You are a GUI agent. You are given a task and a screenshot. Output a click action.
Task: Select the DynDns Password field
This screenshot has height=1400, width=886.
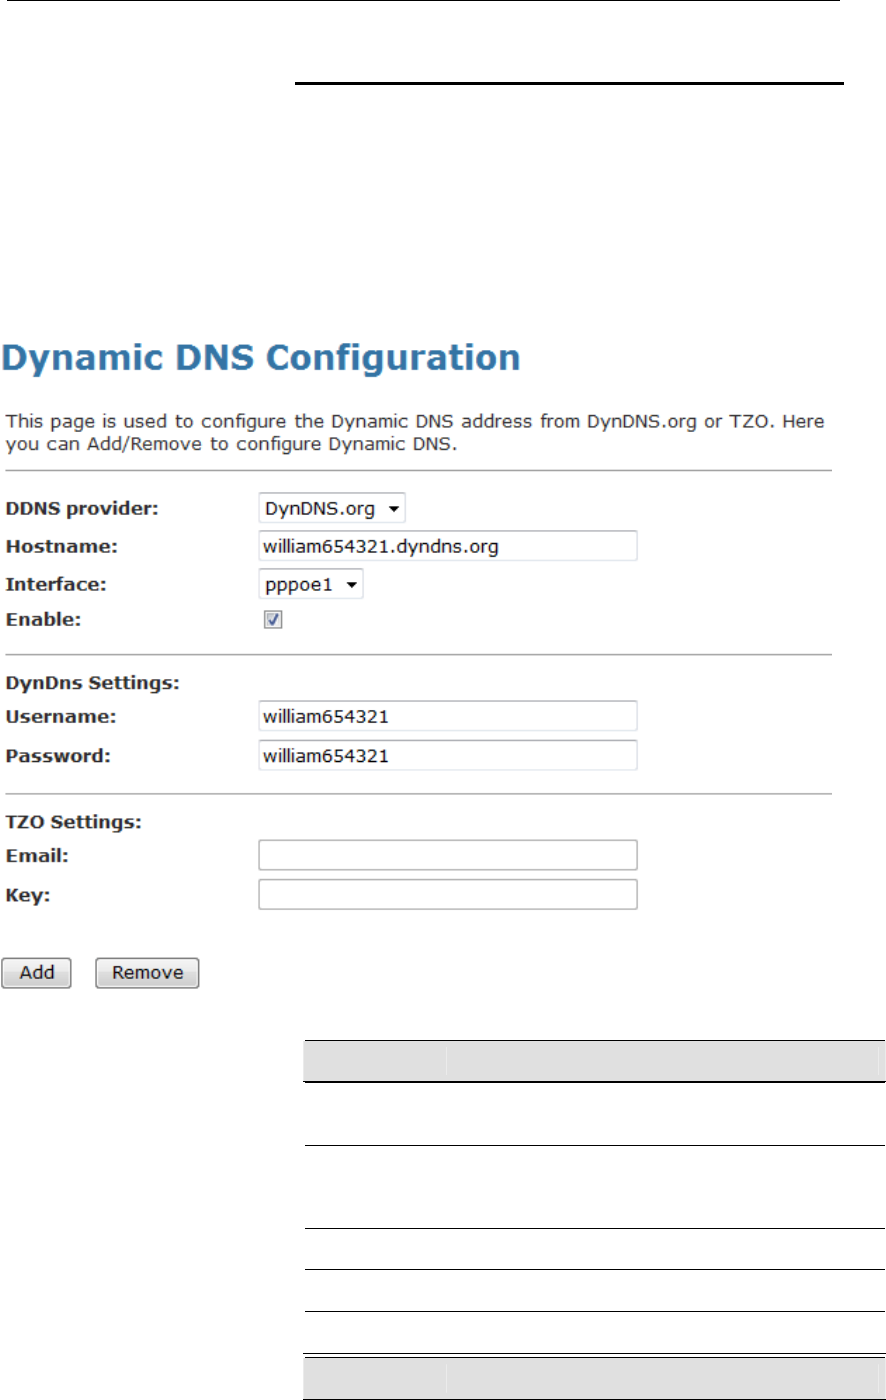point(447,755)
